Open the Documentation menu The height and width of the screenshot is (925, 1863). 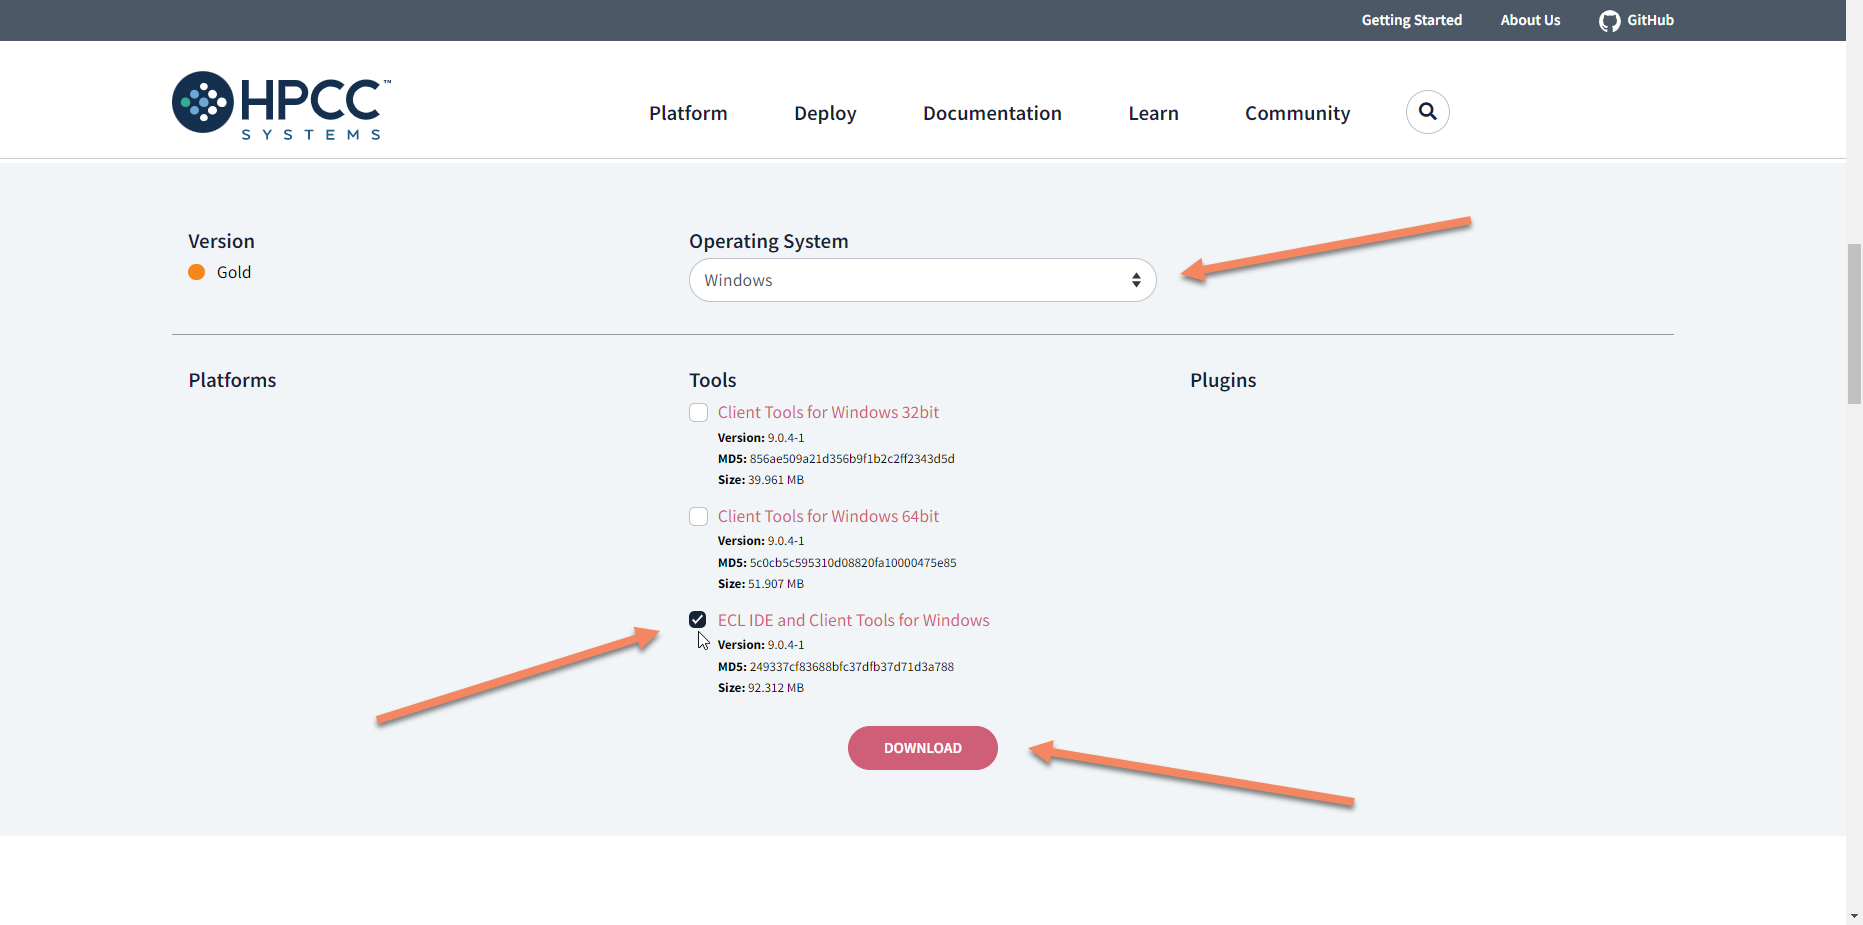click(992, 113)
